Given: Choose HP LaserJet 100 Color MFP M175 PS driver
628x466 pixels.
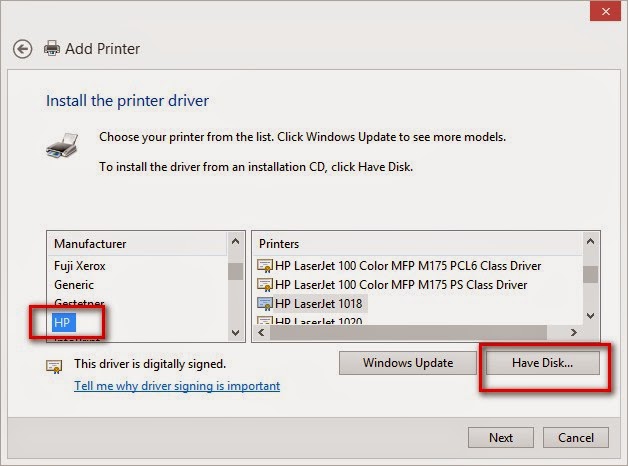Looking at the screenshot, I should (x=401, y=285).
